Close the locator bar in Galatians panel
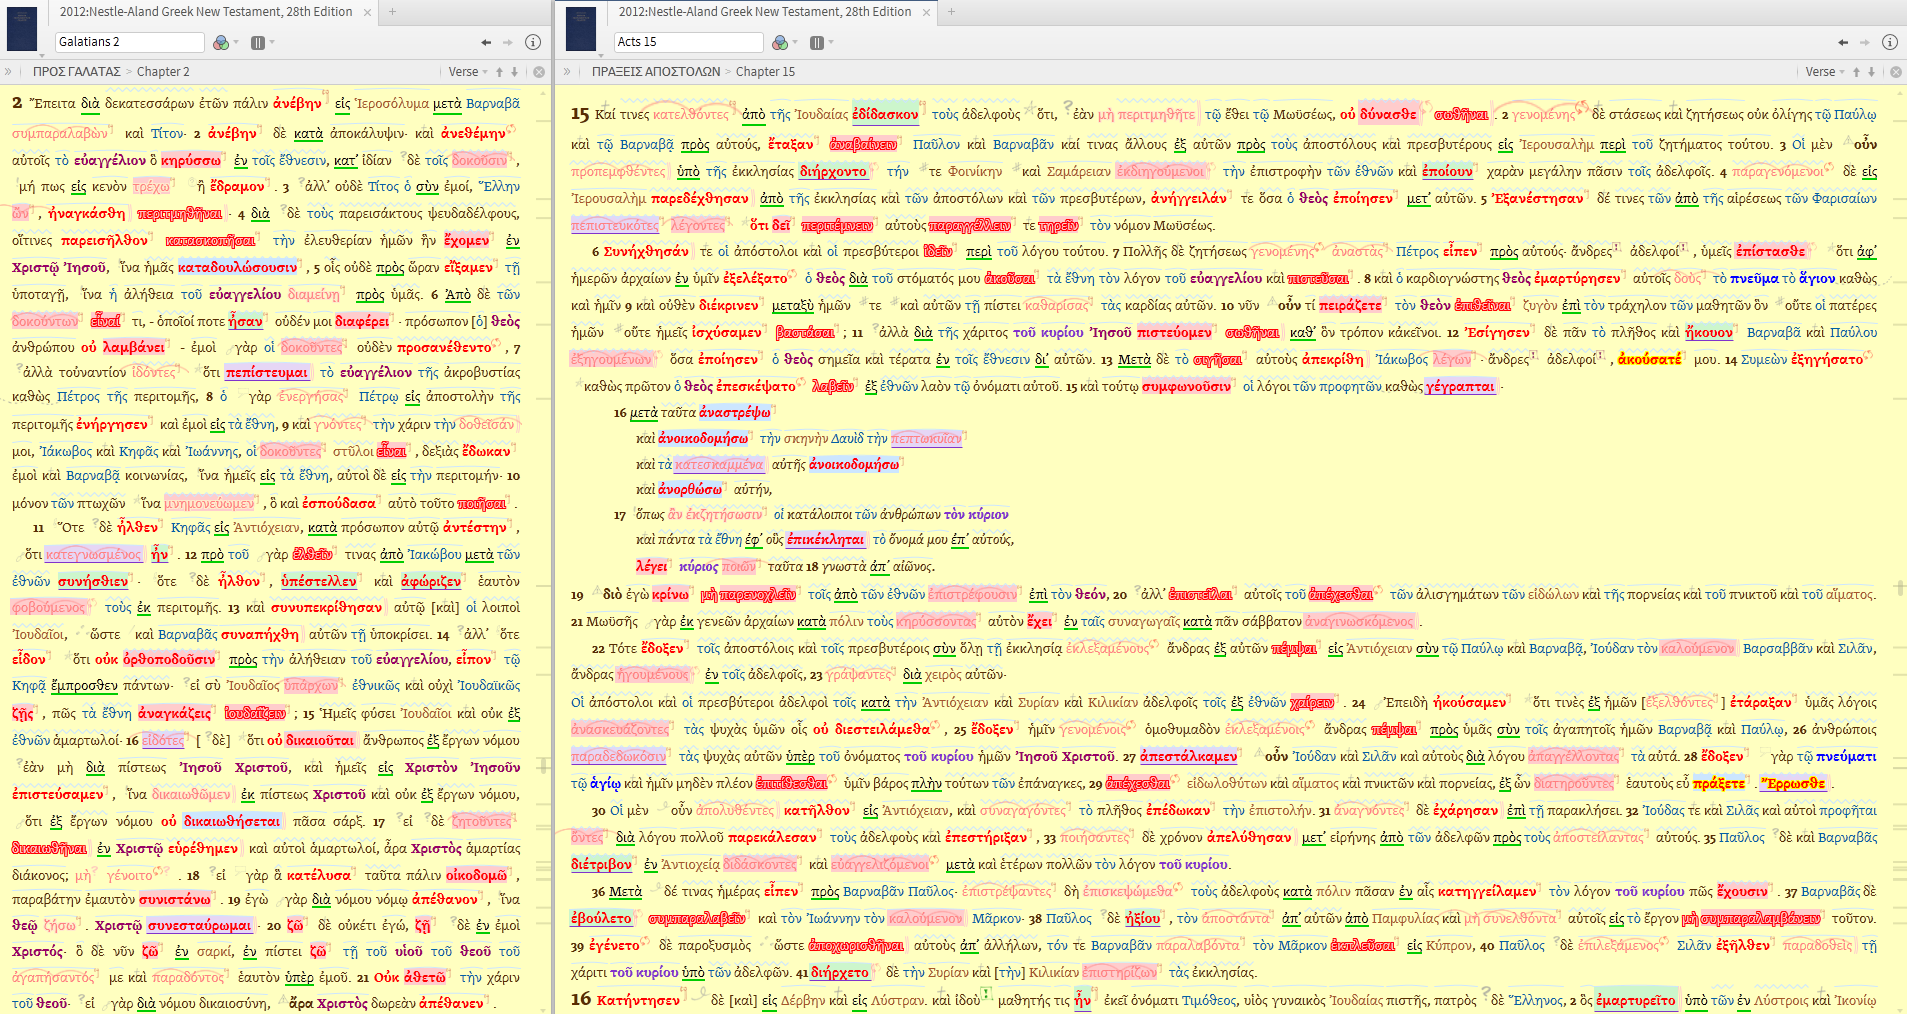The width and height of the screenshot is (1907, 1014). (539, 72)
